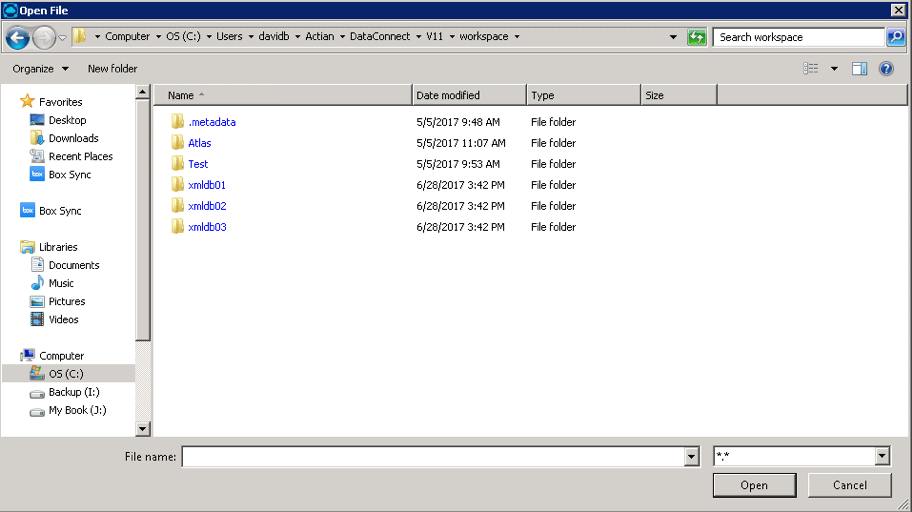Select Recent Places in Favorites

pos(80,157)
